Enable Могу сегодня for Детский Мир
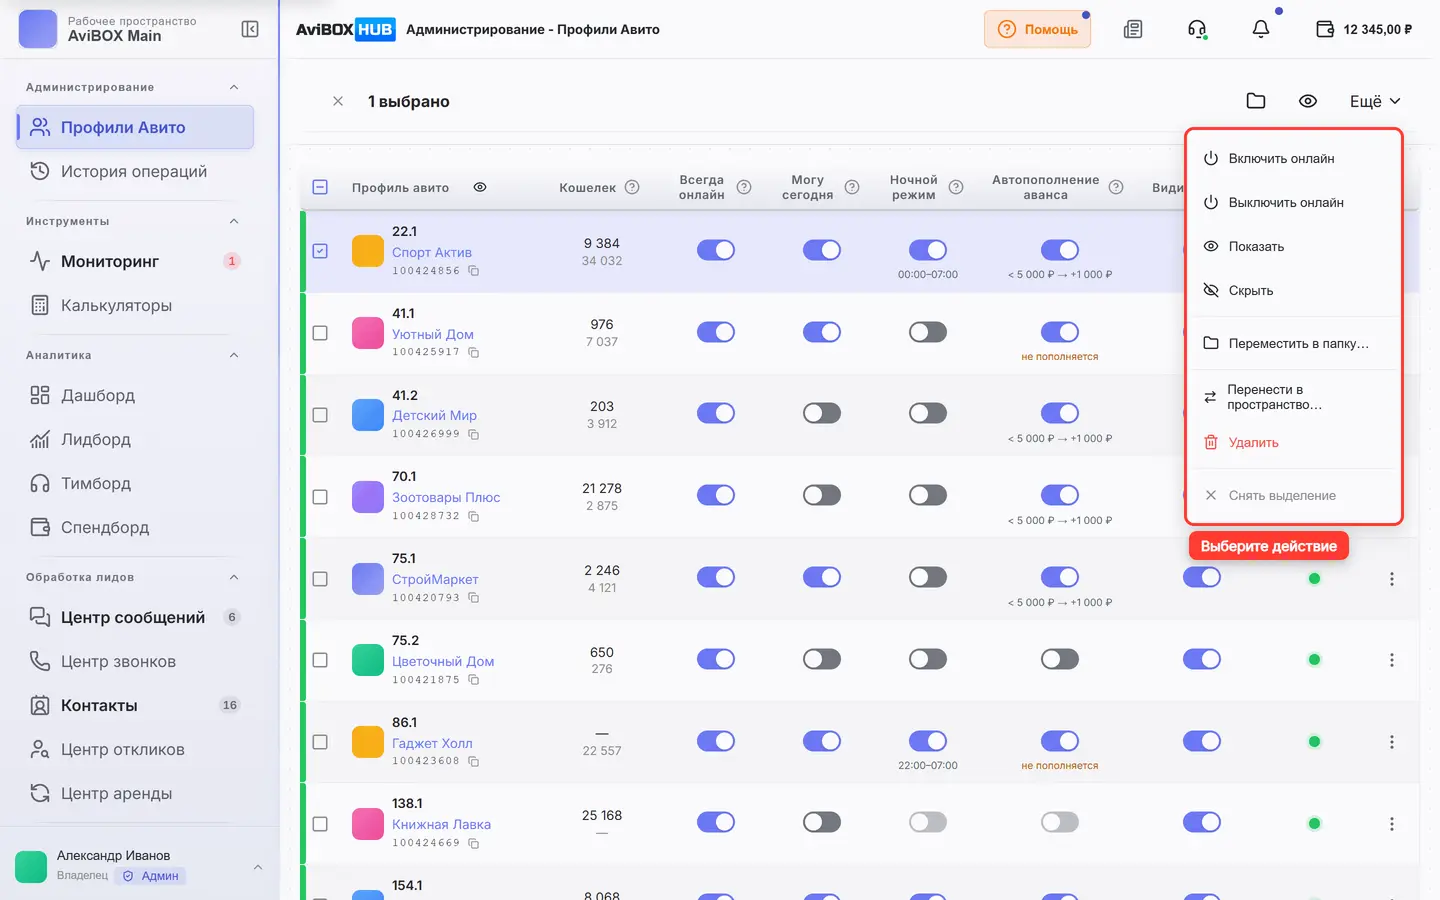The width and height of the screenshot is (1440, 900). (x=822, y=413)
